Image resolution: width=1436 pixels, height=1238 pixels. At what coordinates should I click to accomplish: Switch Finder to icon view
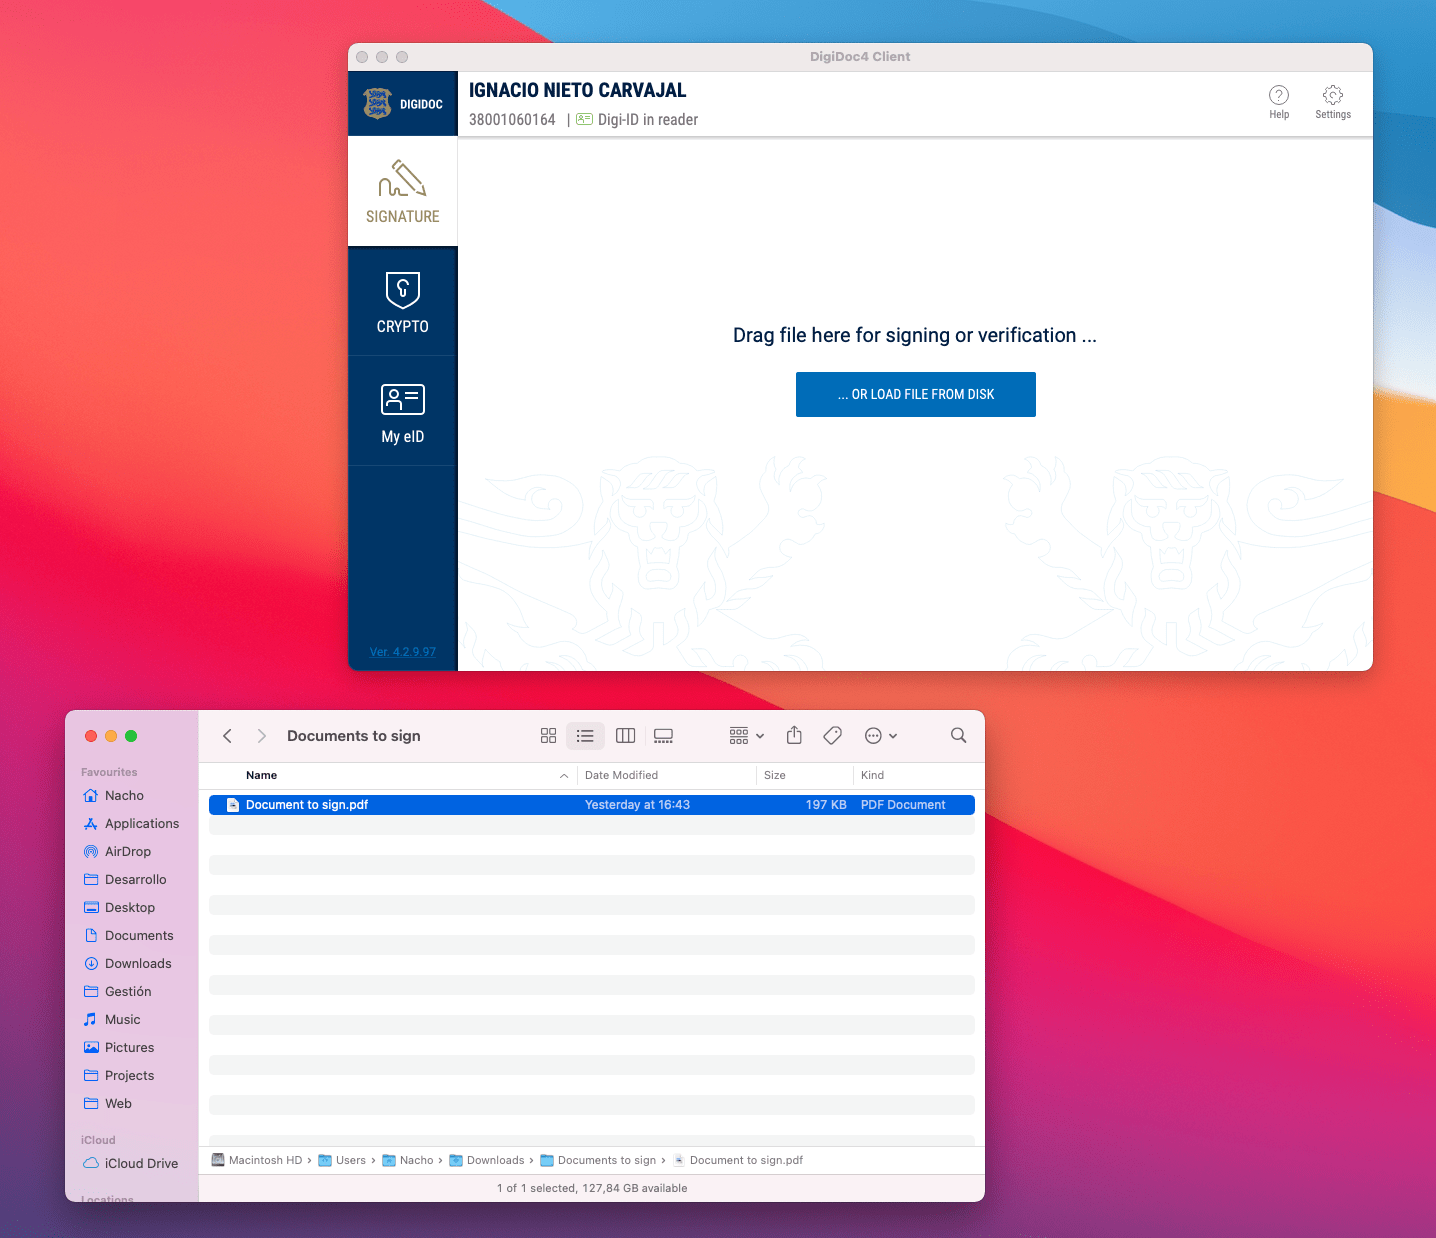548,736
